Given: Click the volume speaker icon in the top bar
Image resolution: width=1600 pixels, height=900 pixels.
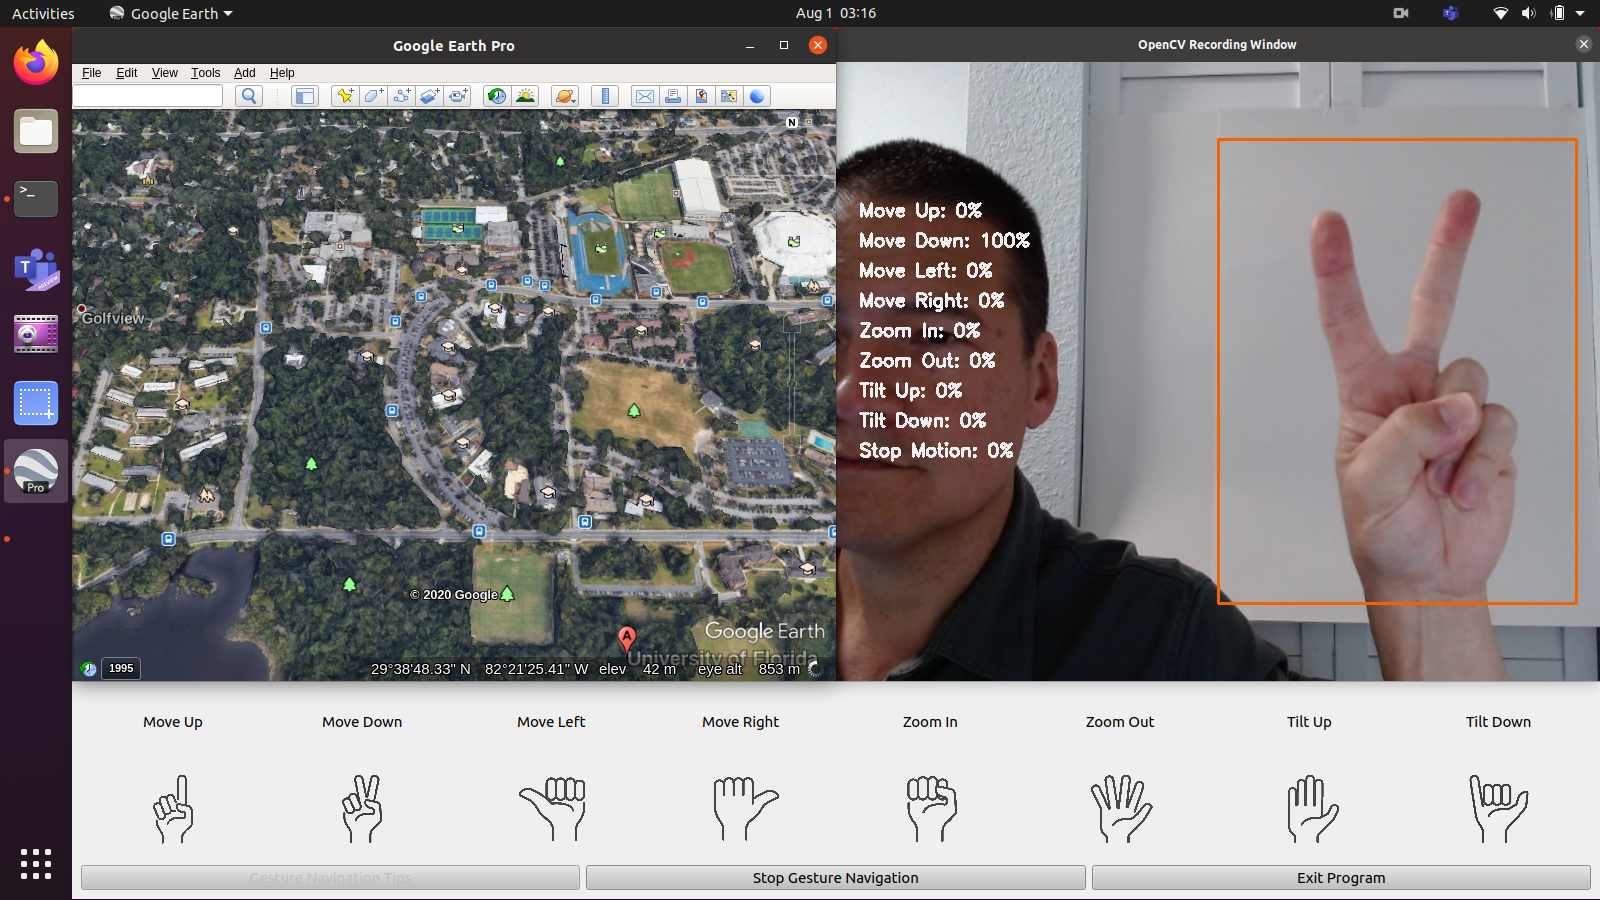Looking at the screenshot, I should [x=1528, y=13].
